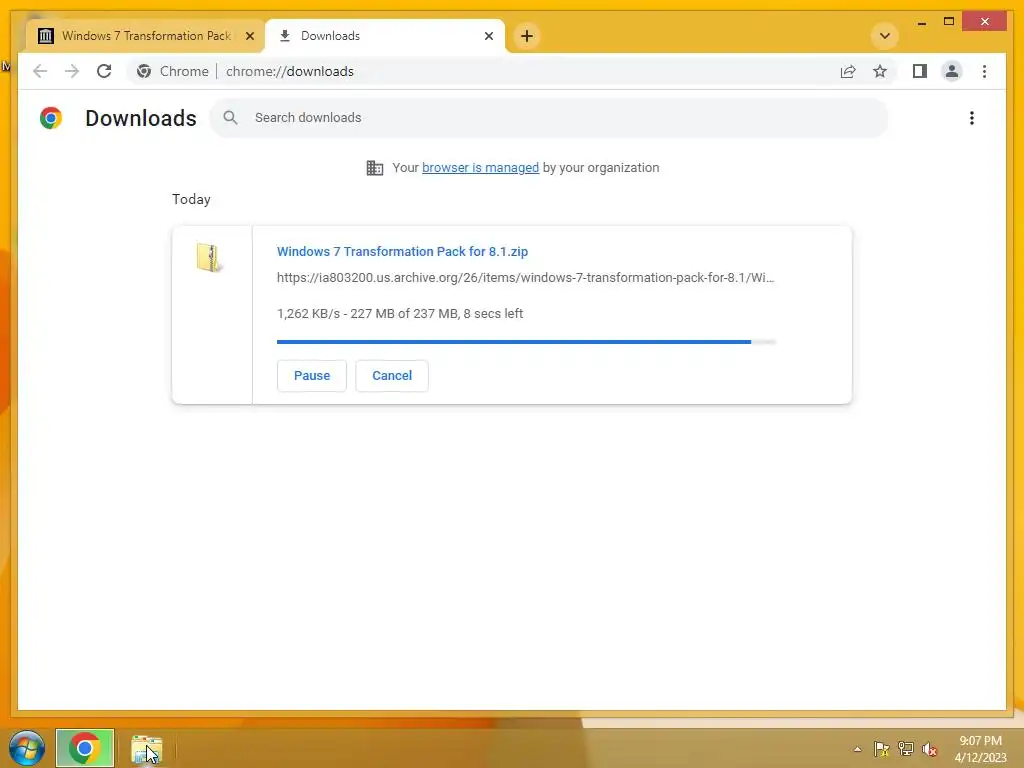Click the Chrome site info icon in address bar
The height and width of the screenshot is (768, 1024).
tap(144, 71)
